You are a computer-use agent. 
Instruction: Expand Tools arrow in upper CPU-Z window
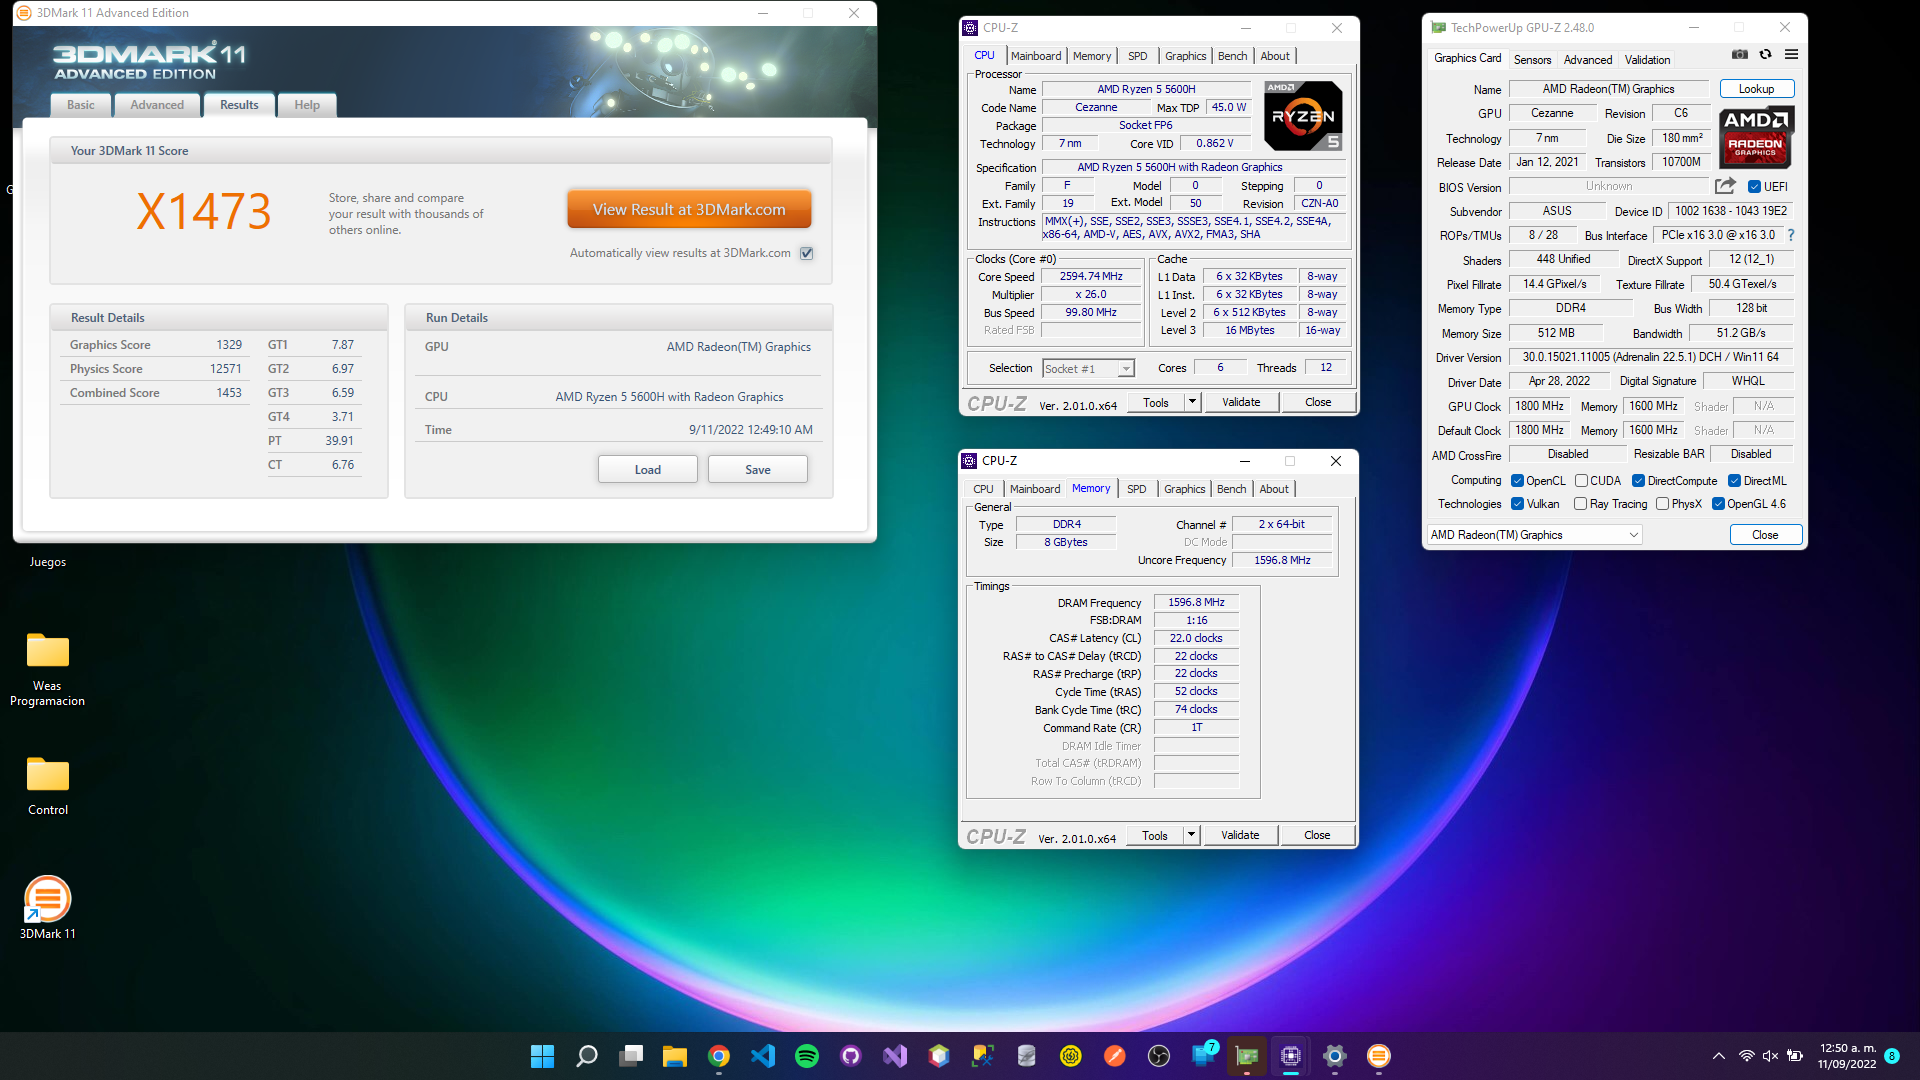(1191, 402)
